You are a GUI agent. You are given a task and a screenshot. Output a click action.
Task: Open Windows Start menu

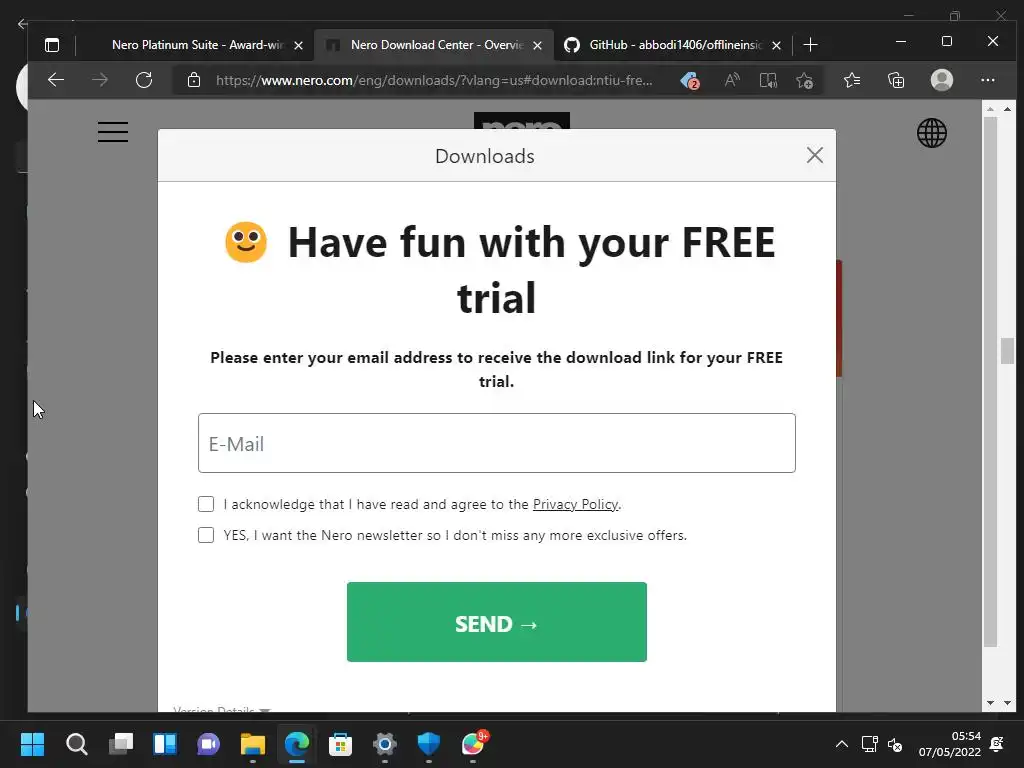[32, 744]
